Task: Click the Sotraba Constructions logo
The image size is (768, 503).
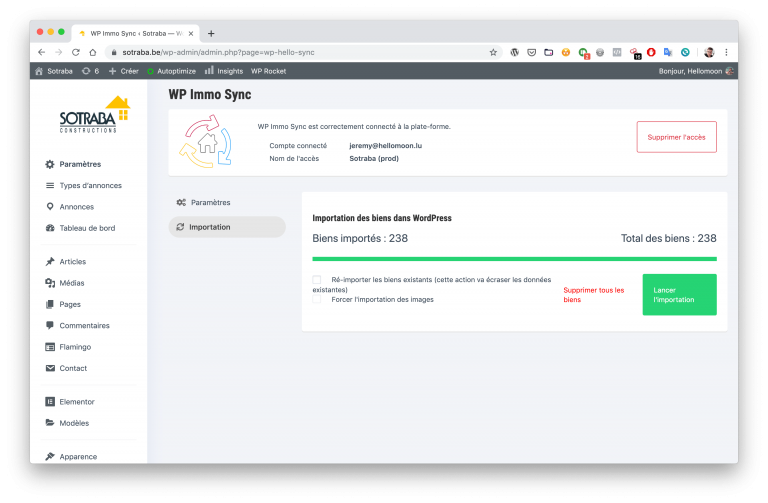Action: tap(94, 115)
